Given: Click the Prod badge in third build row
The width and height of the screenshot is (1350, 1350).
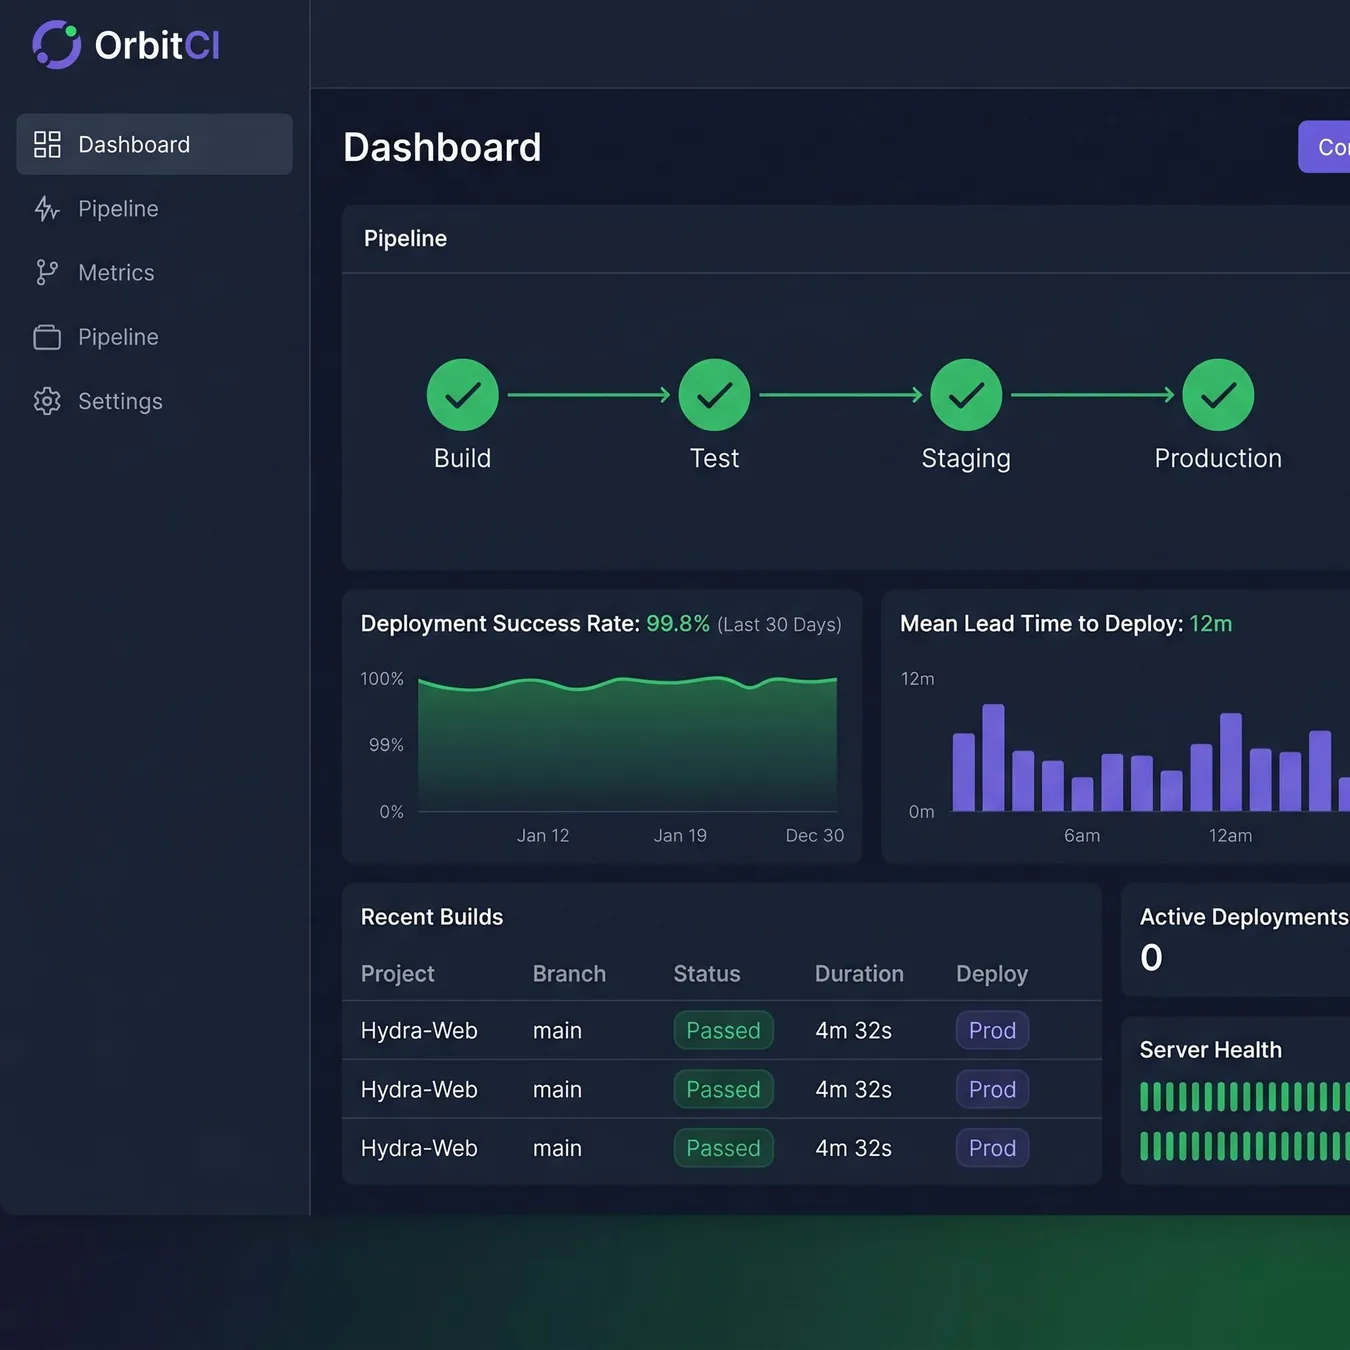Looking at the screenshot, I should (x=993, y=1149).
